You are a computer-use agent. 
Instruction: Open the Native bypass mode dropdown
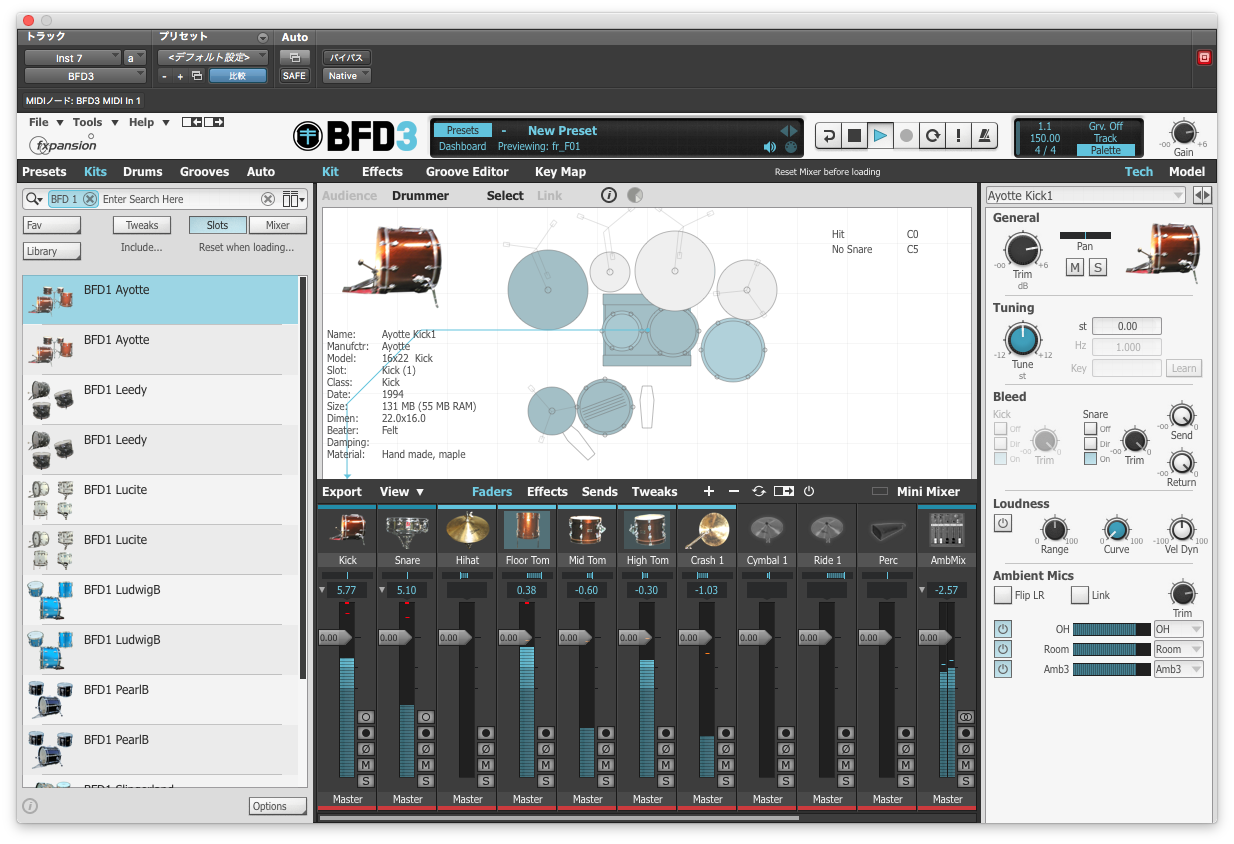point(347,75)
